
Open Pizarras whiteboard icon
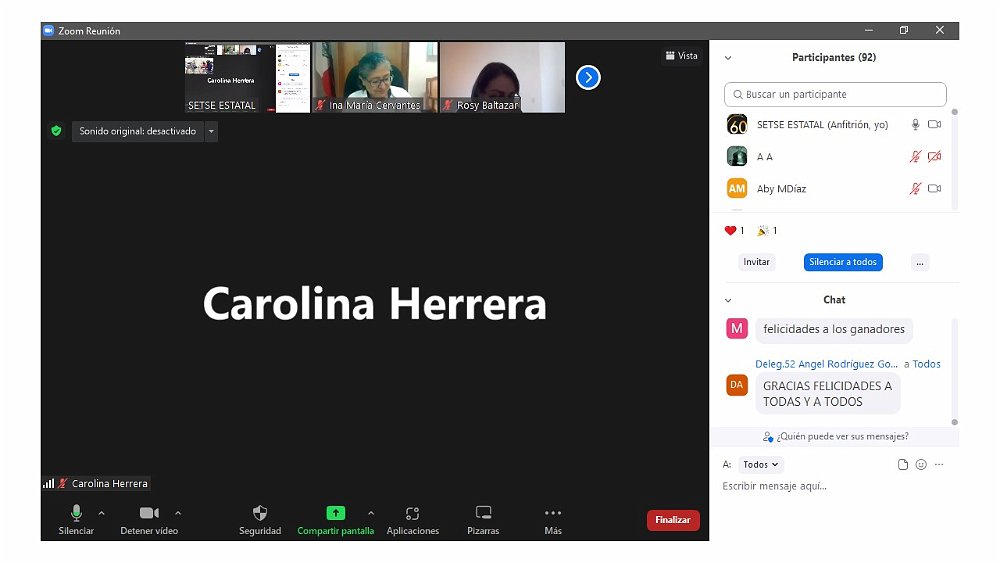point(483,513)
